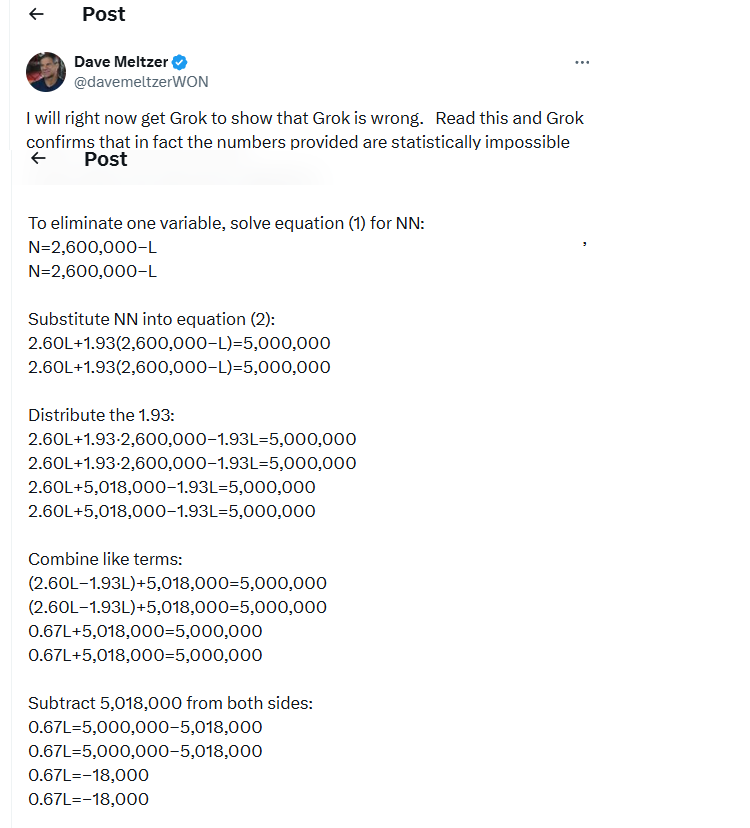
Task: Click the 'Combine like terms' line
Action: [106, 559]
